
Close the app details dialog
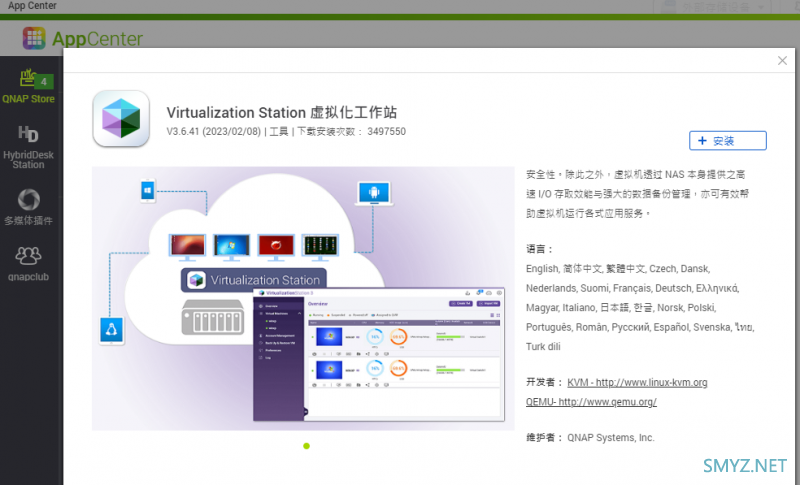click(782, 61)
